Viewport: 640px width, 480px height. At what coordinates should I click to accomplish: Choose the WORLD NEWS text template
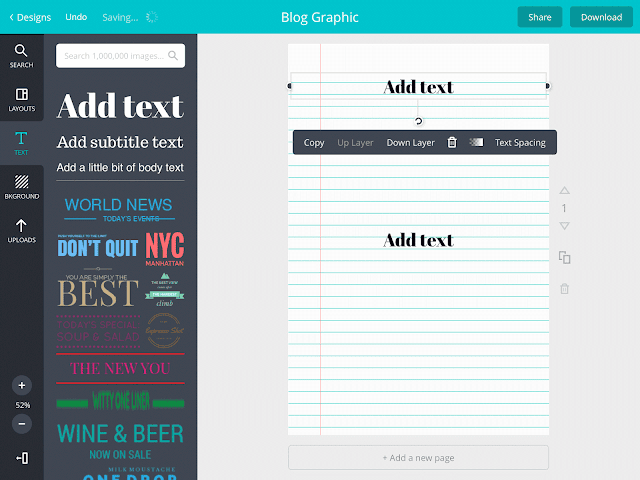(119, 210)
